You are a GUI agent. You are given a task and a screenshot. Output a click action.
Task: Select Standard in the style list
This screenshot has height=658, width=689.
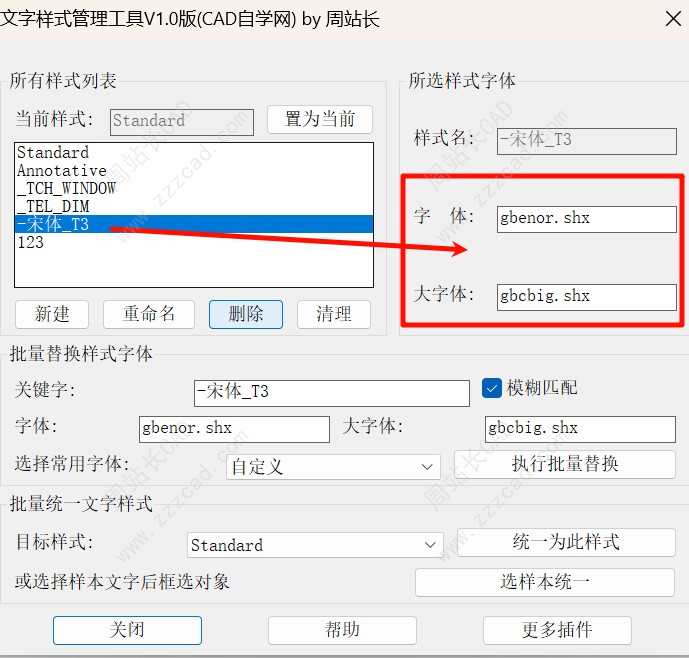(x=53, y=153)
